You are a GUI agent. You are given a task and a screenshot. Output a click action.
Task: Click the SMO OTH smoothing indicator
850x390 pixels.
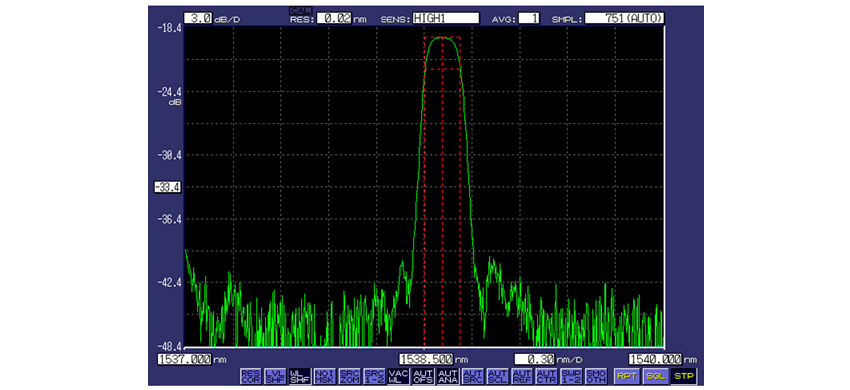click(595, 376)
